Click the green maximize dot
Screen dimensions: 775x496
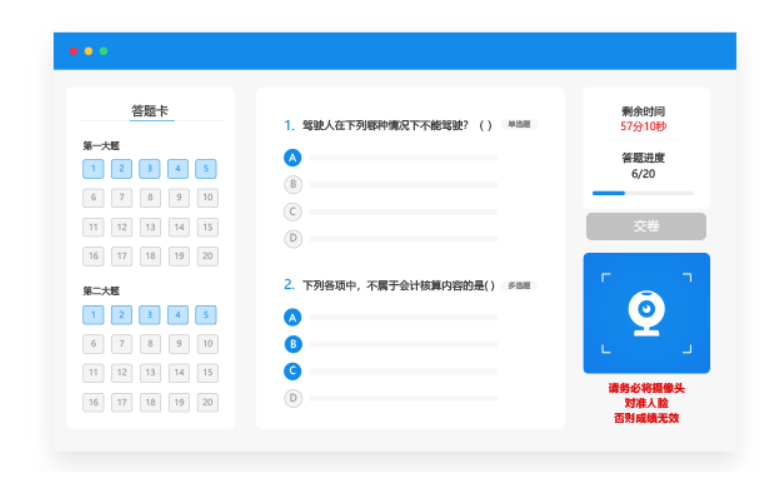(103, 51)
